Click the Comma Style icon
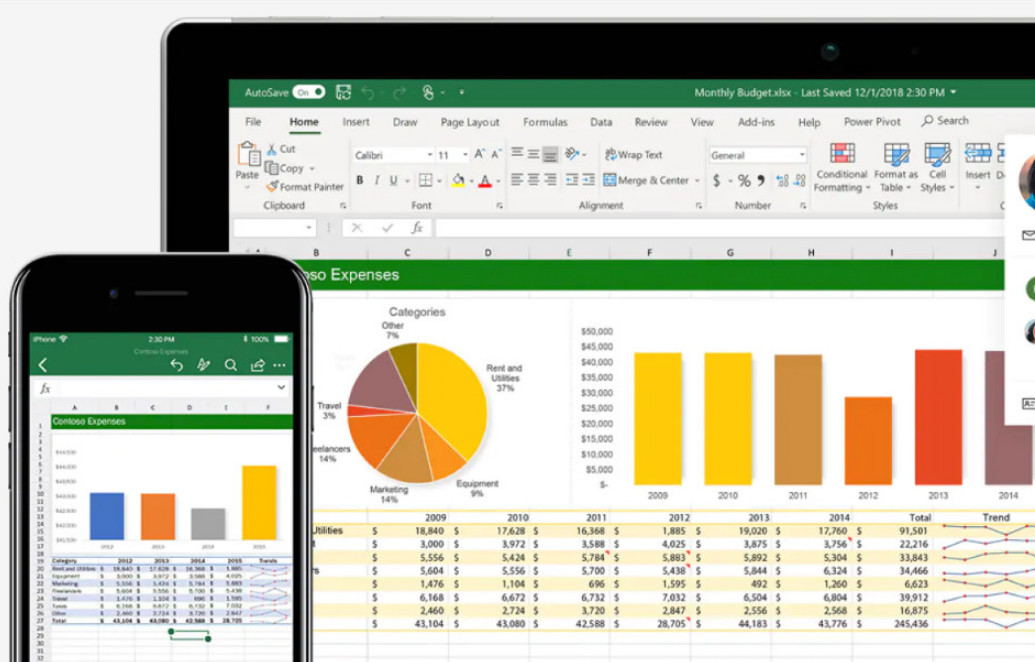This screenshot has height=662, width=1035. (761, 180)
